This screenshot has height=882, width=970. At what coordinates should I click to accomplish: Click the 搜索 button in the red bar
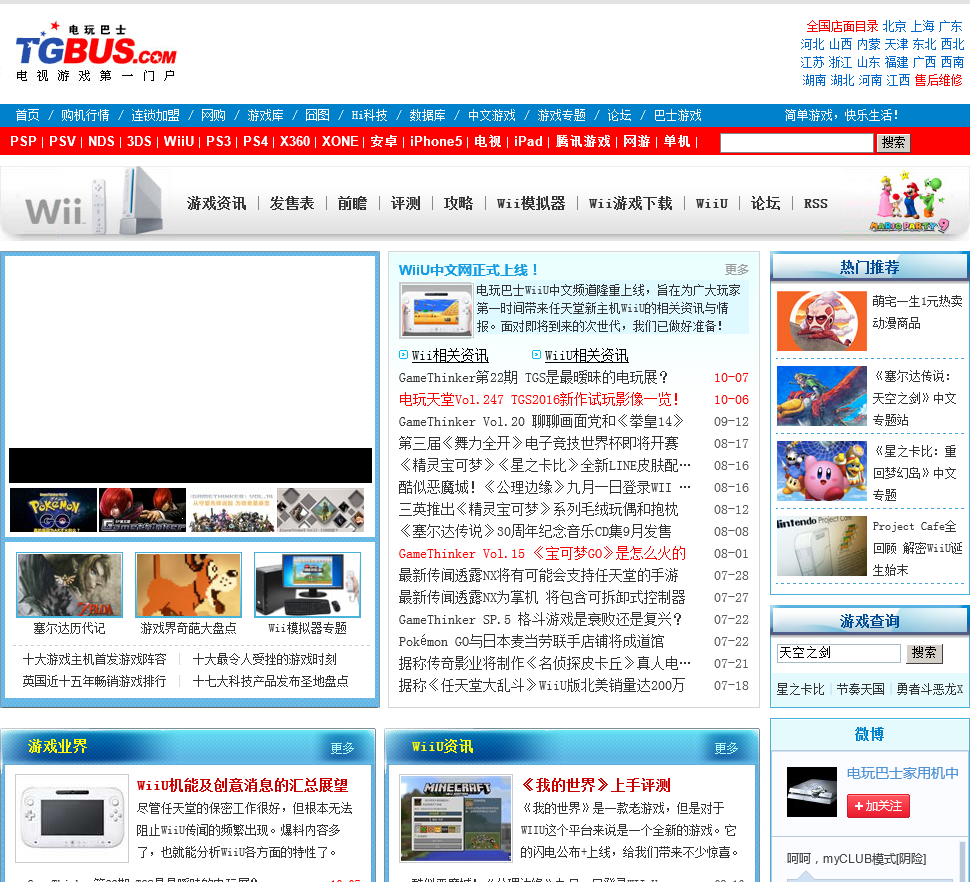893,143
